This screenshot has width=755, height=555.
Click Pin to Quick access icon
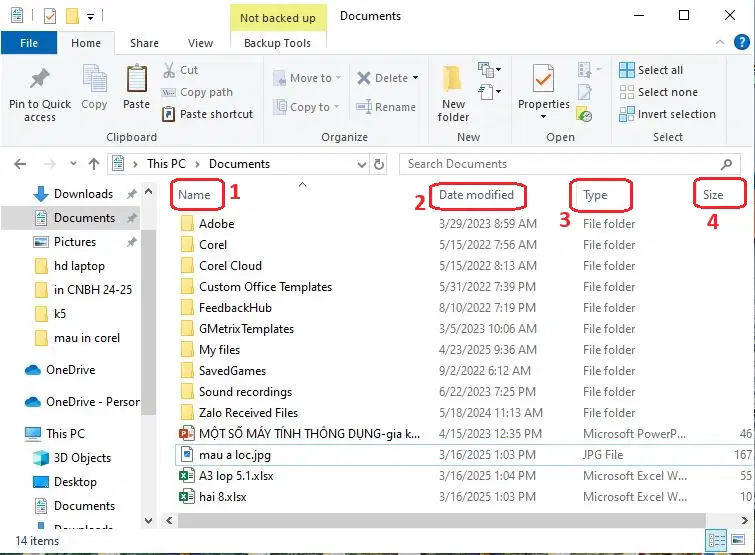point(39,79)
